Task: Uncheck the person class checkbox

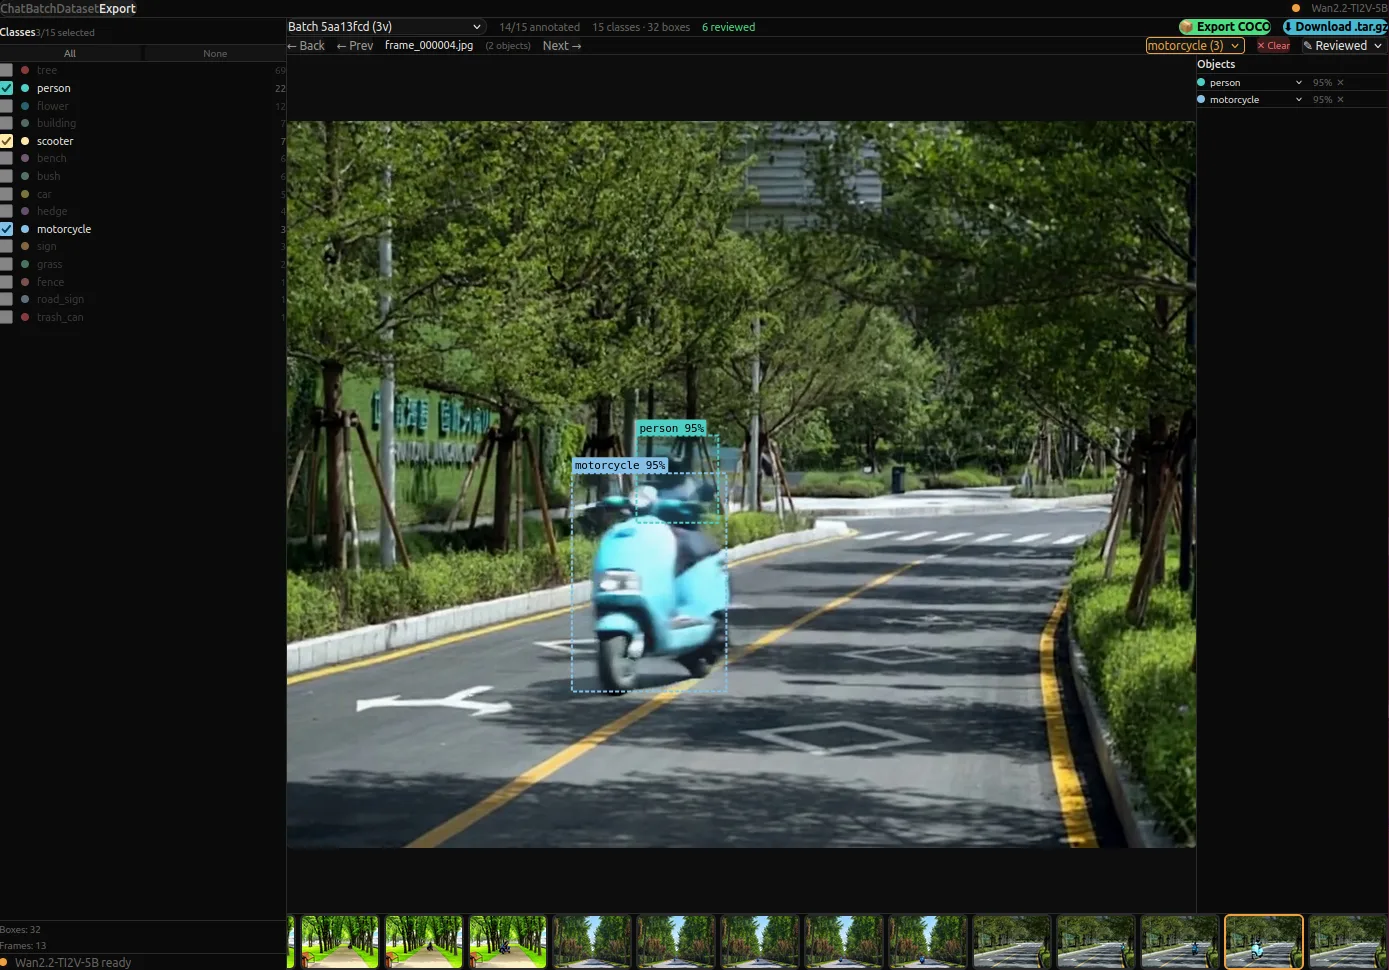Action: coord(7,88)
